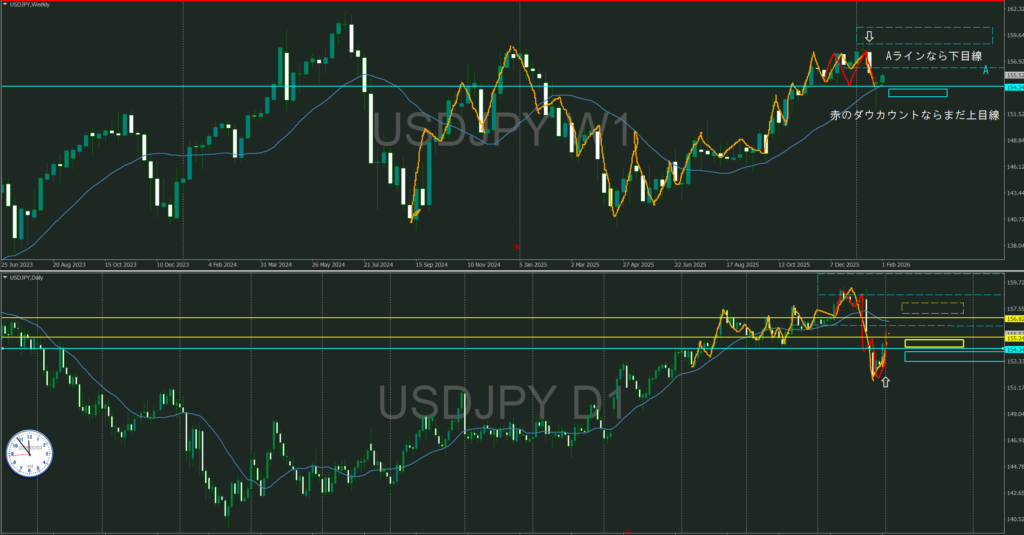Click the cyan "A" line label

[985, 71]
